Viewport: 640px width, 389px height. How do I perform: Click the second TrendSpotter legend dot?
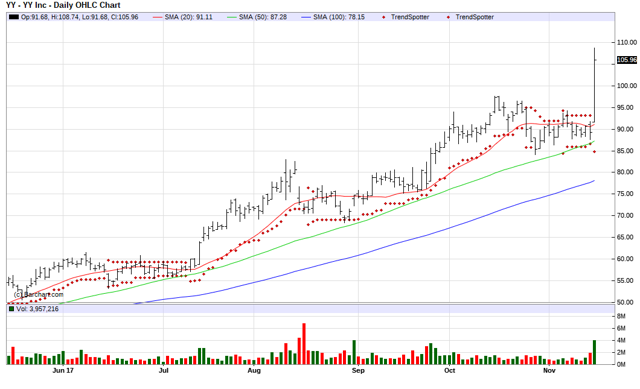point(448,17)
